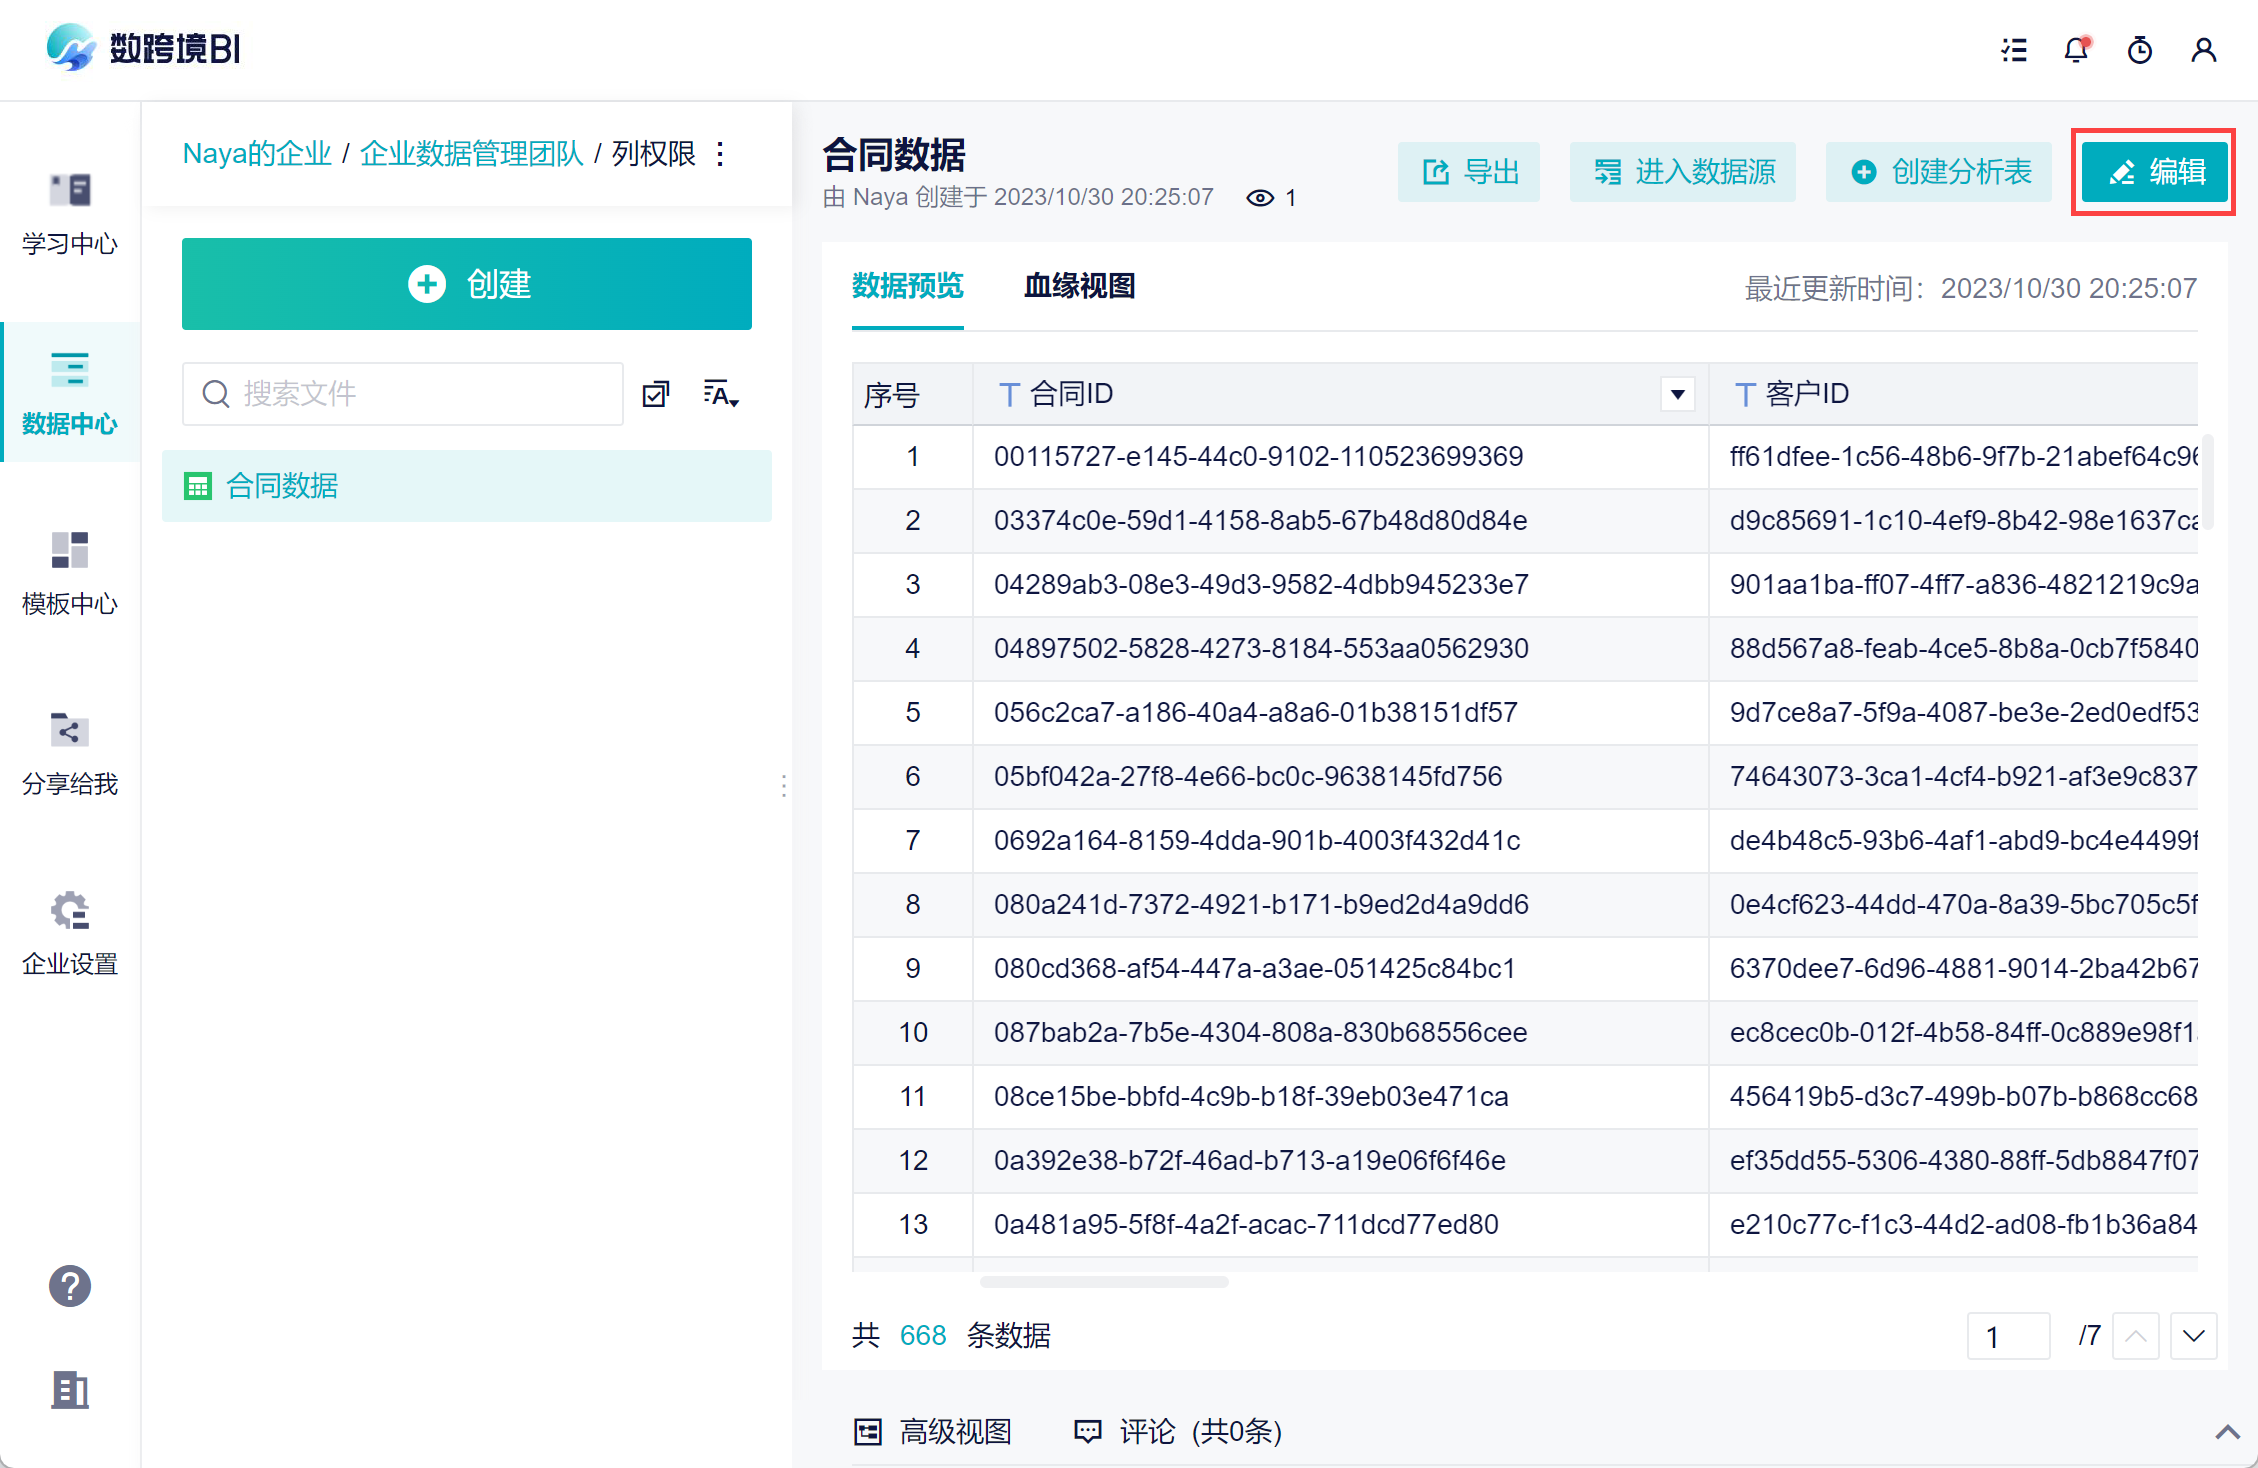Click cell 080a241d-7372-4921-b171-b9ed2d4a9dd6

click(x=1341, y=905)
